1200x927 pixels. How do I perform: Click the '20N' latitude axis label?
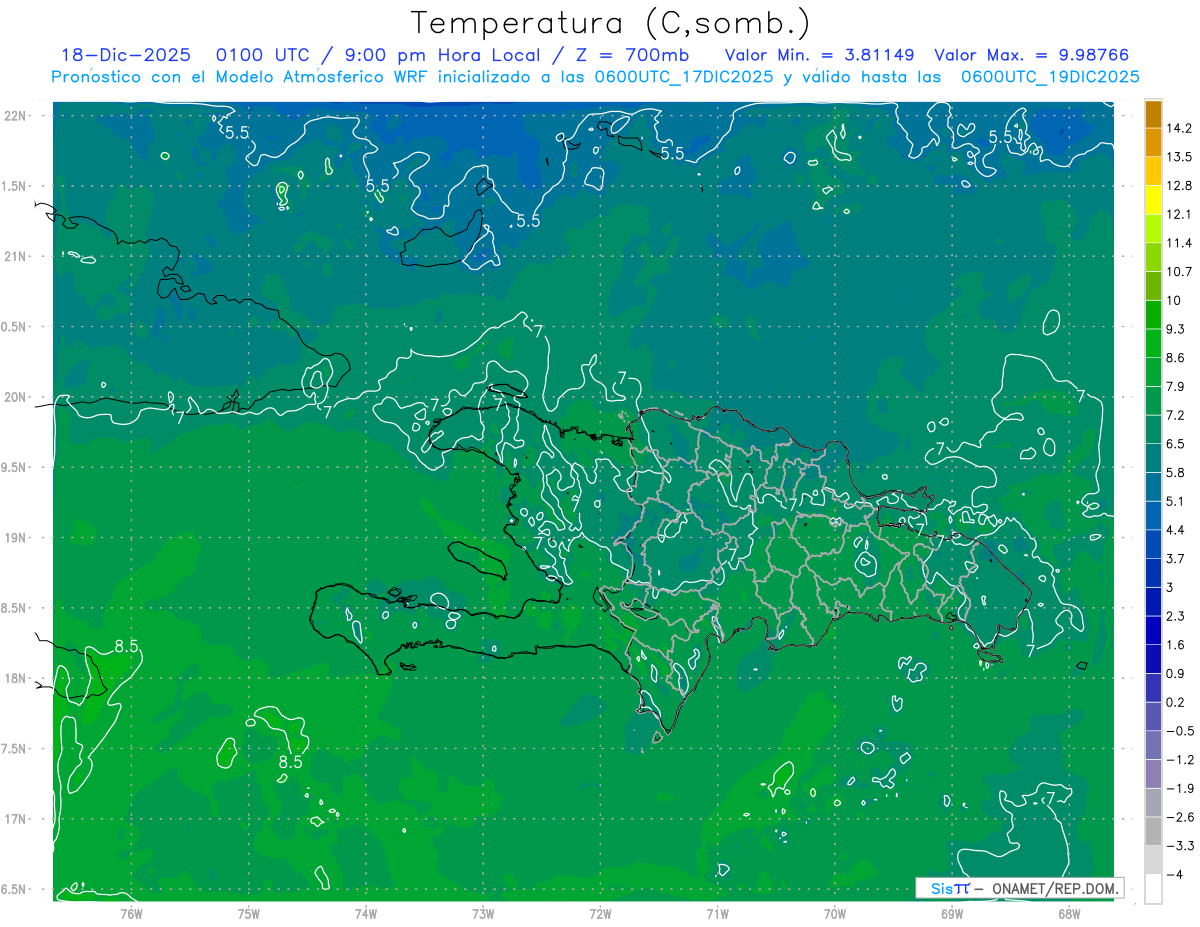(17, 397)
